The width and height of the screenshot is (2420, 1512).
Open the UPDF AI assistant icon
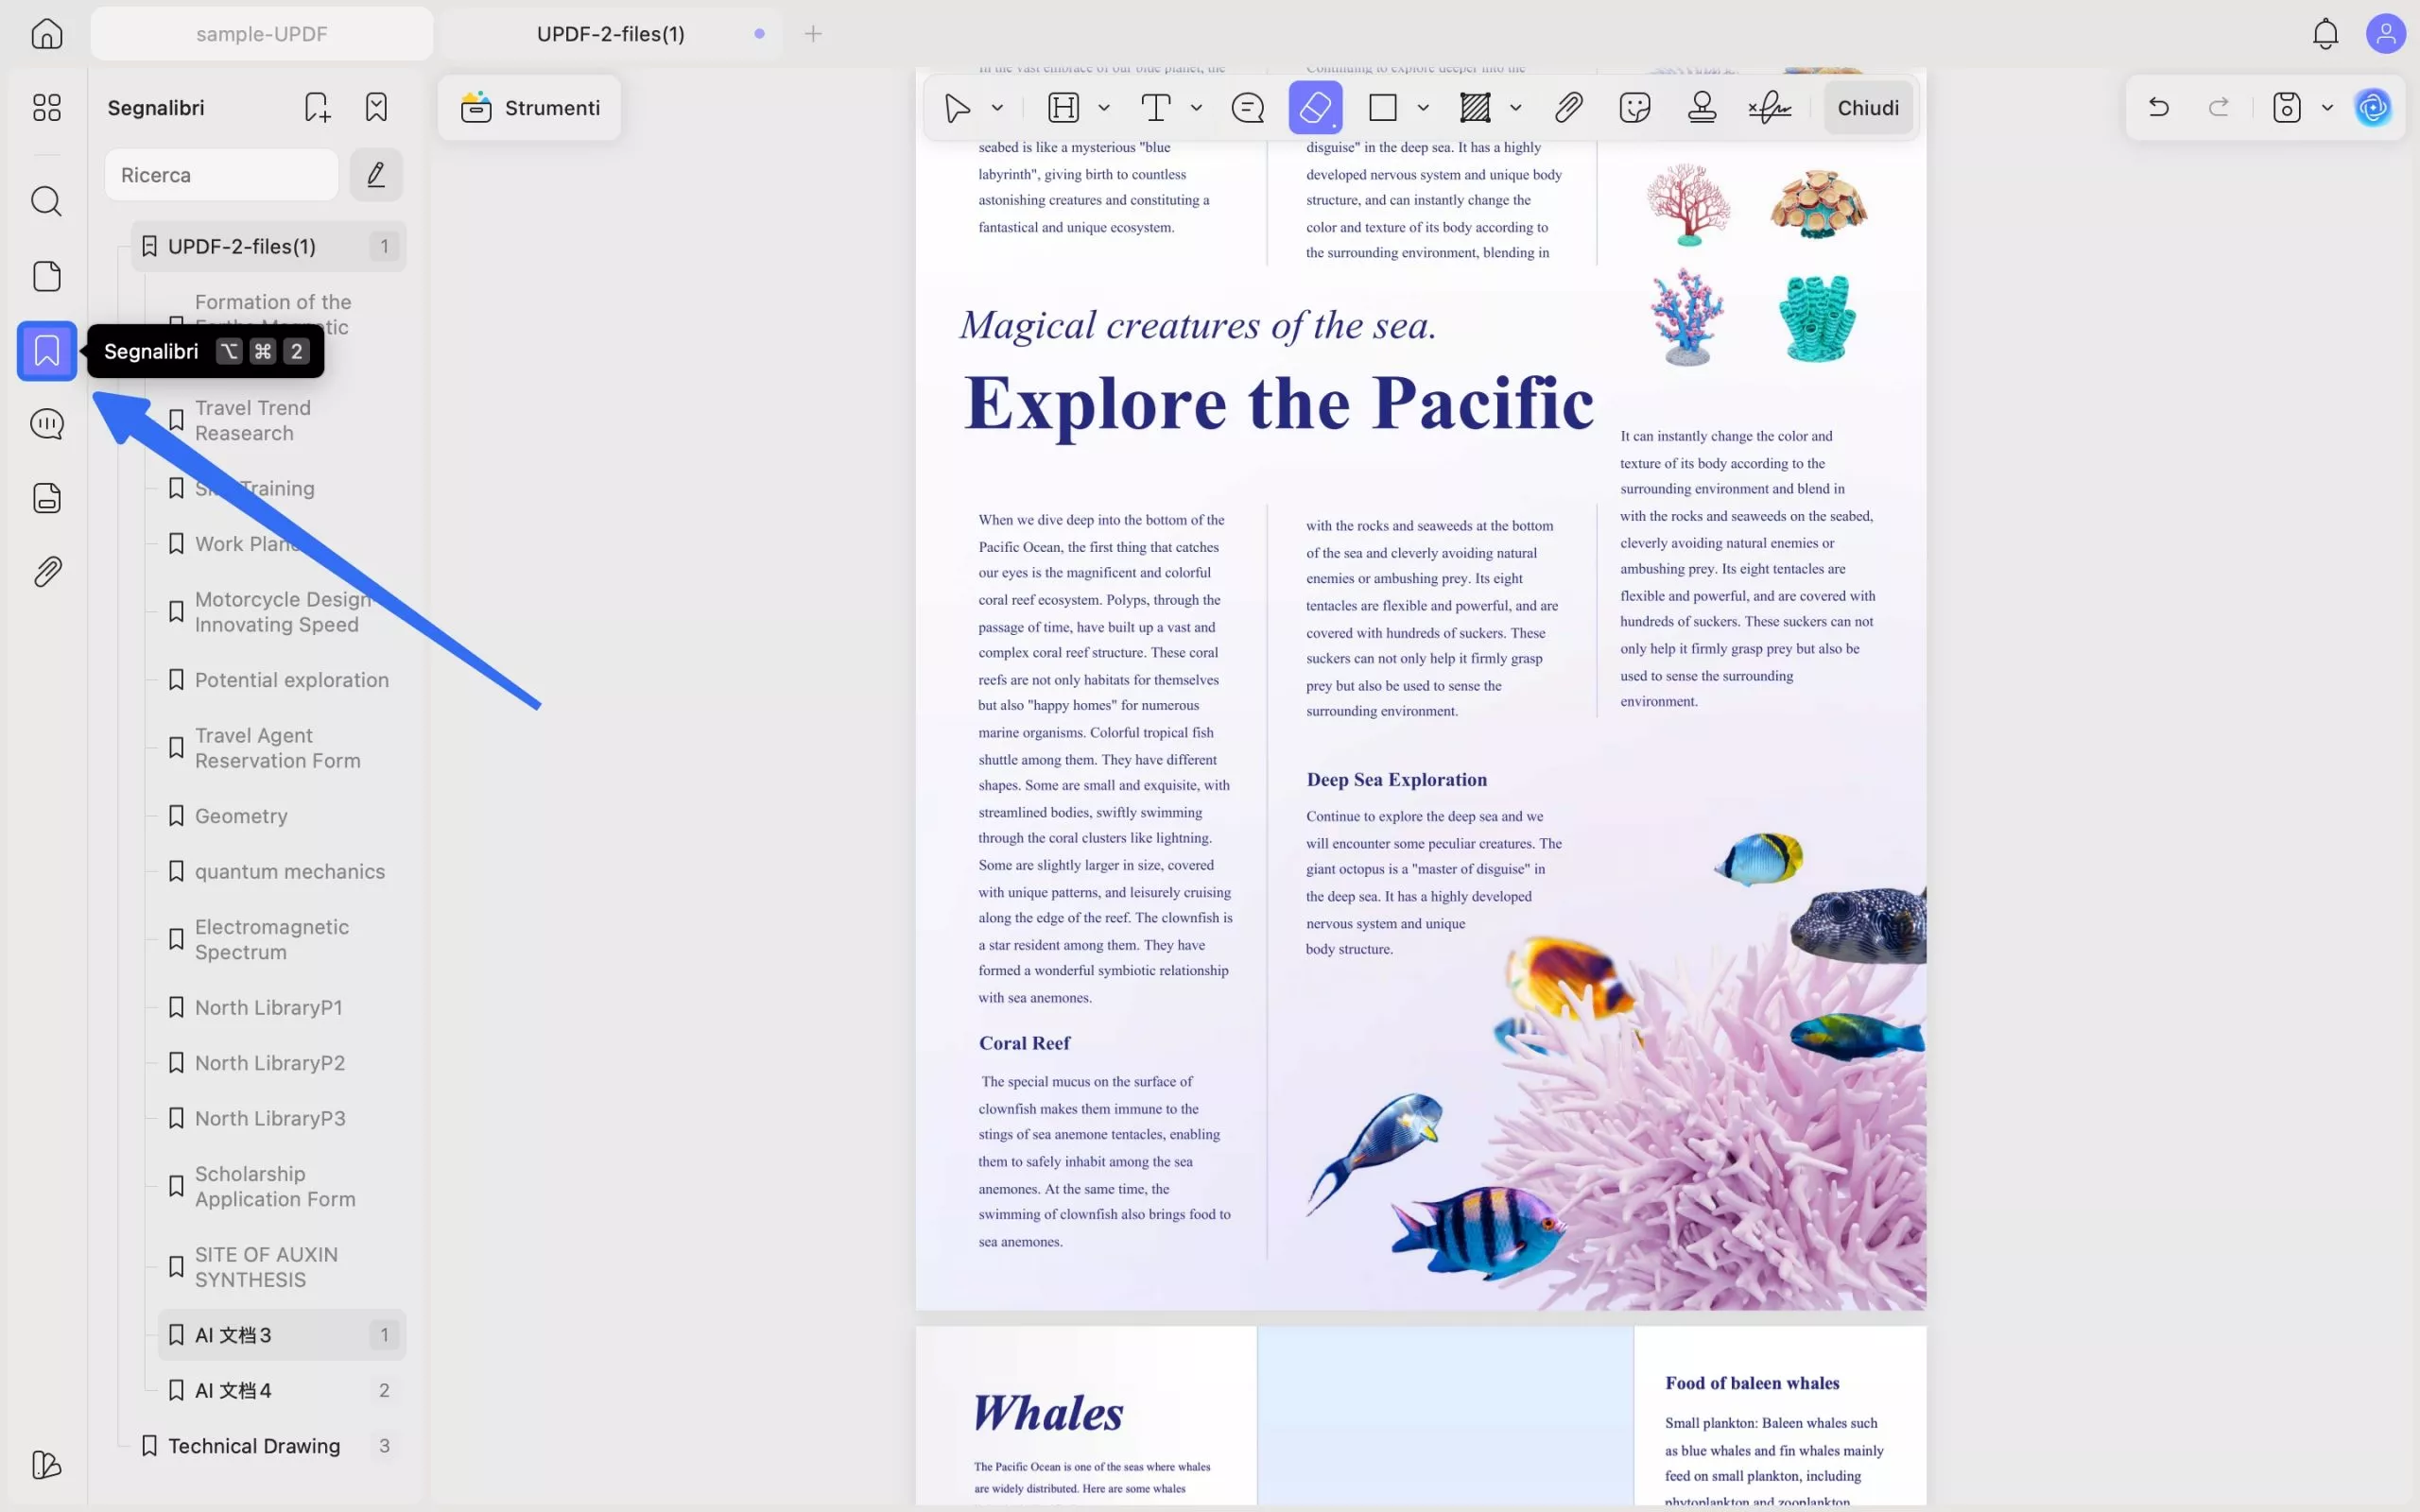click(2372, 107)
